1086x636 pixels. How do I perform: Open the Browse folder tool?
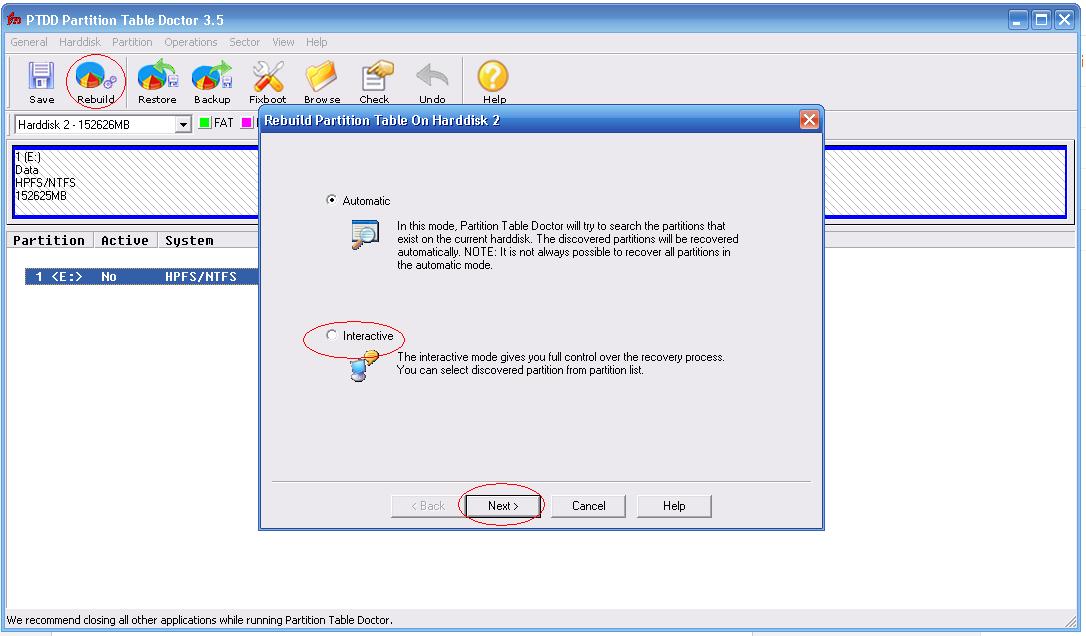pyautogui.click(x=322, y=82)
